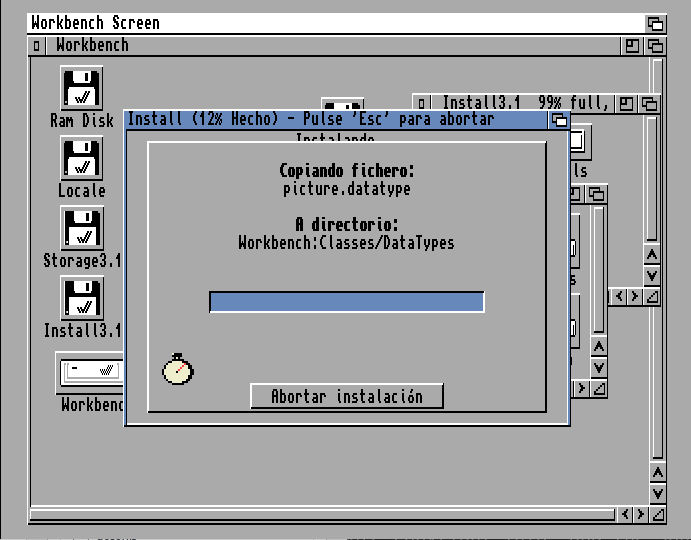The height and width of the screenshot is (540, 691).
Task: Open the Install3.1 disk icon
Action: pyautogui.click(x=81, y=300)
